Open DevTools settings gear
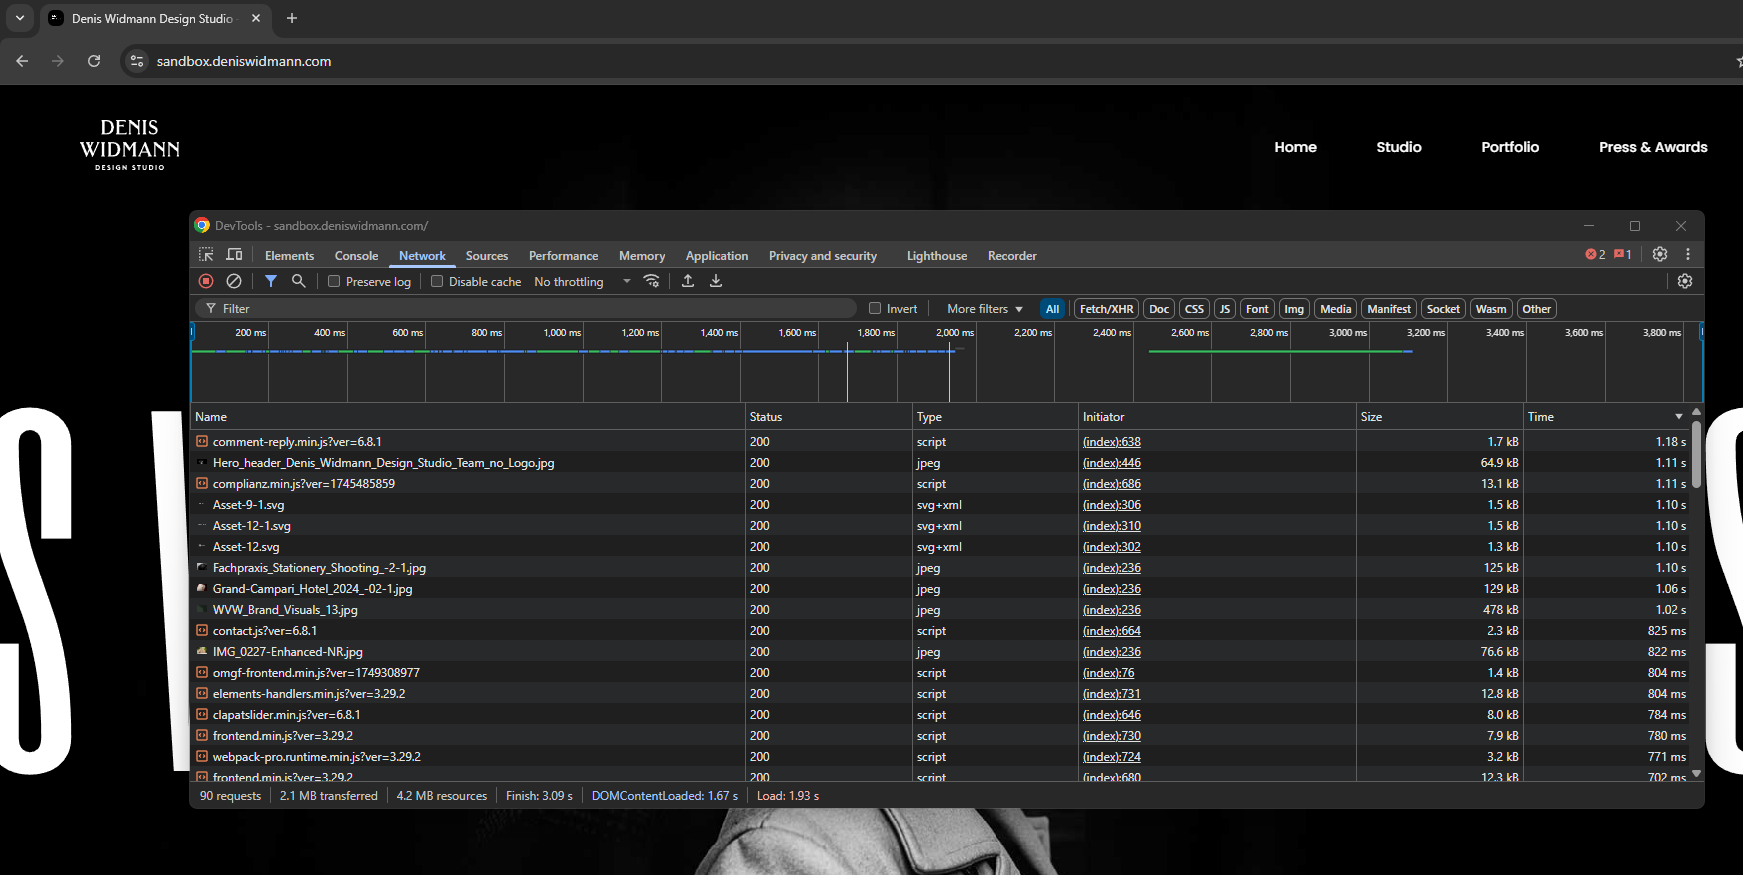1743x875 pixels. click(1660, 254)
